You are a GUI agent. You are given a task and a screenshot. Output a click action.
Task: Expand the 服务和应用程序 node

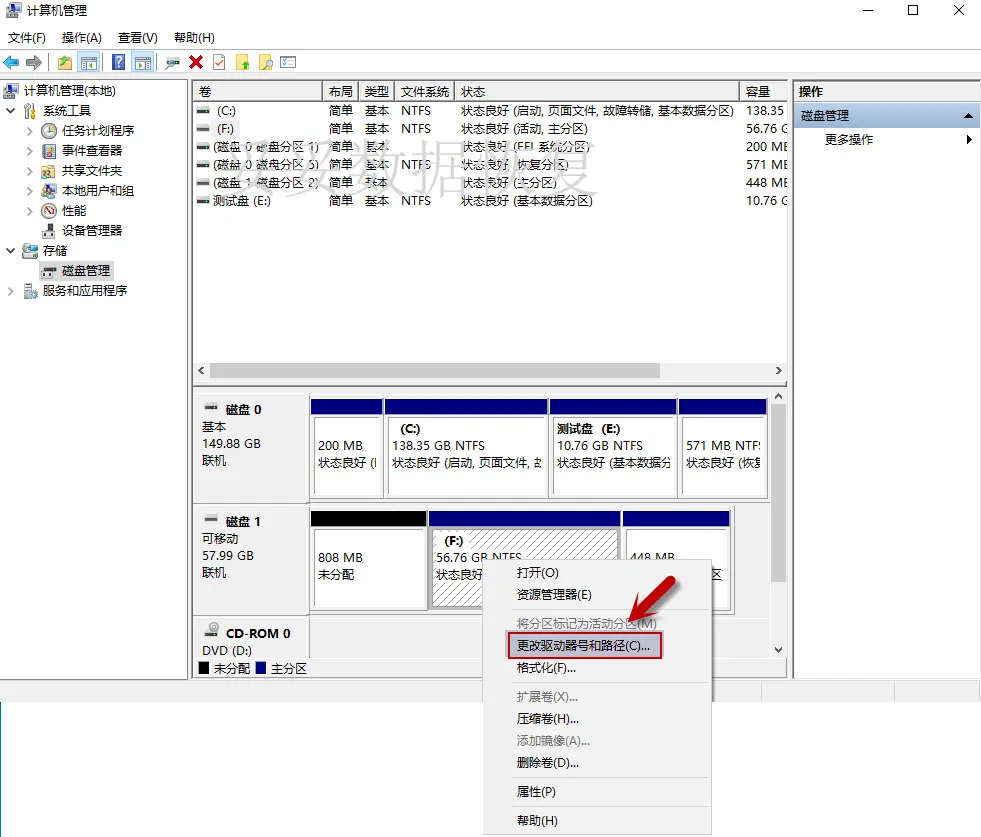11,291
